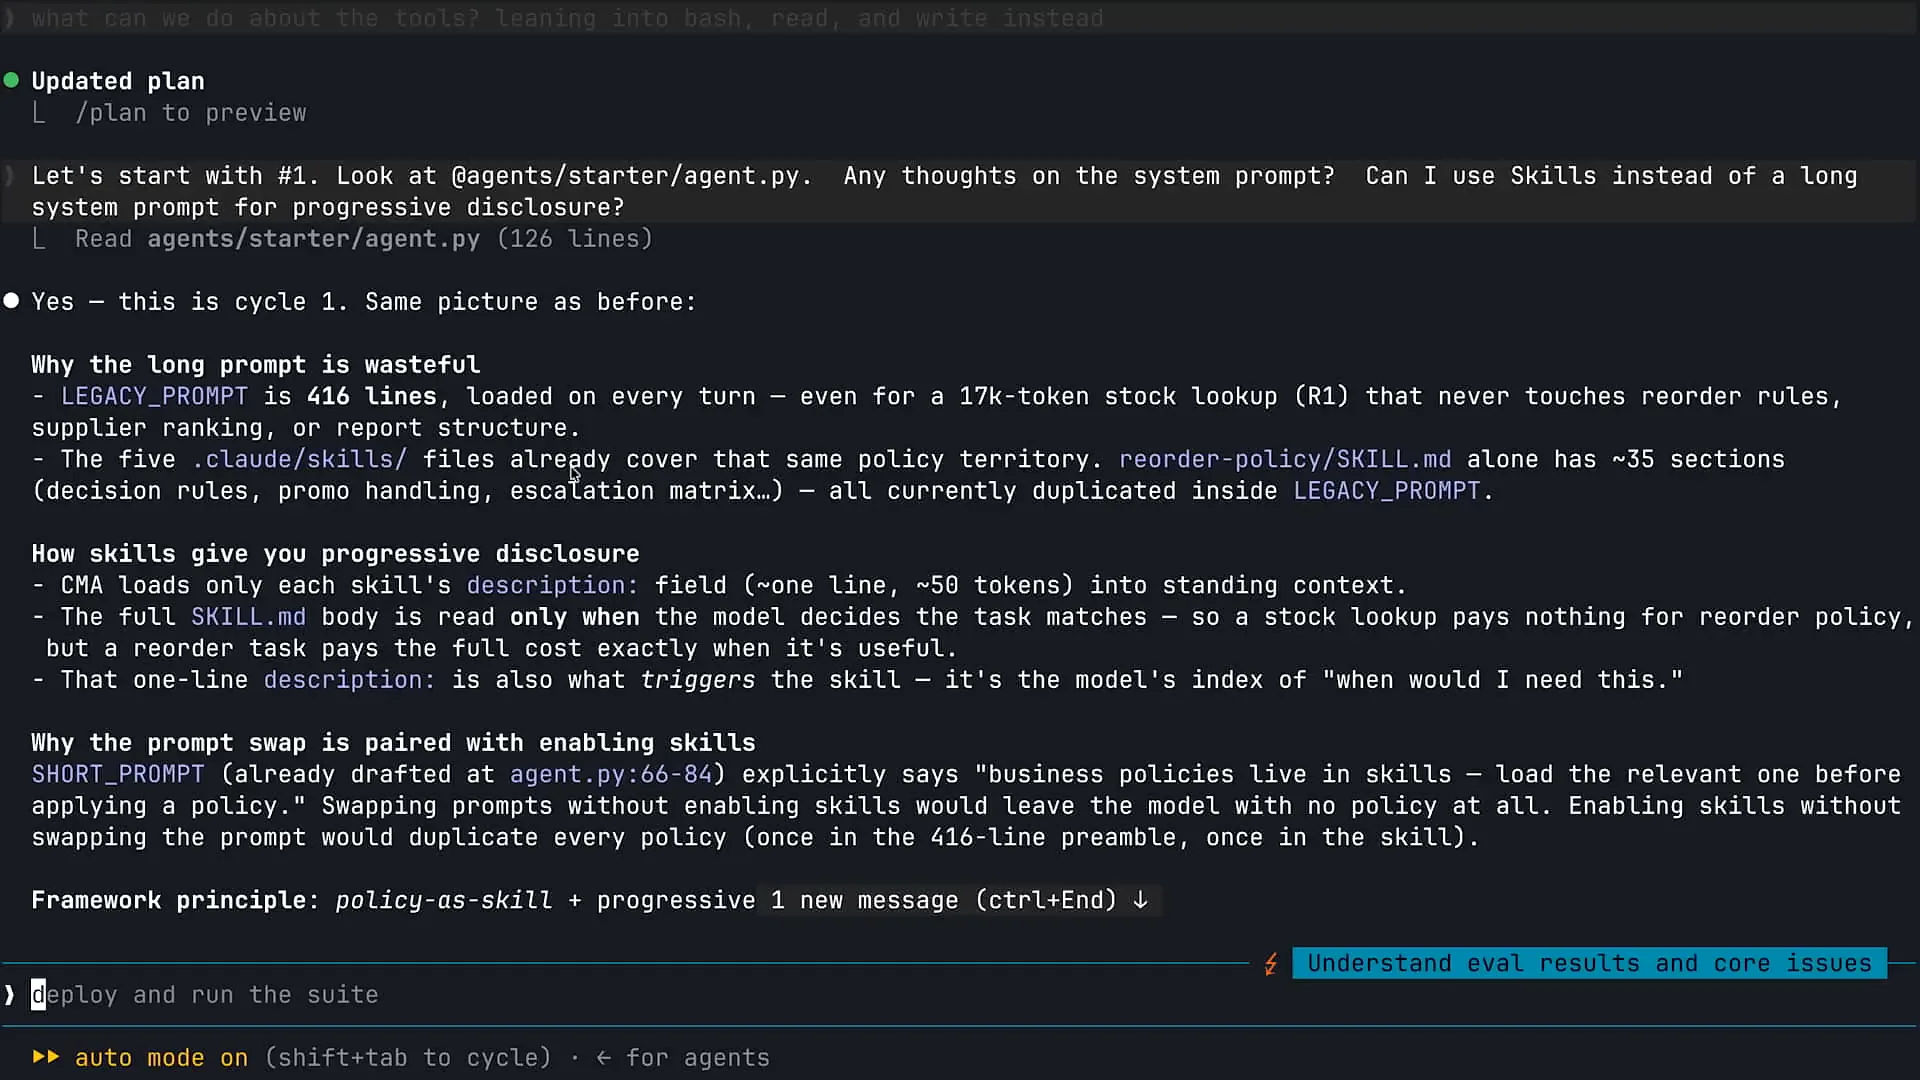
Task: Open the agent.py:66-84 code reference
Action: [x=610, y=774]
